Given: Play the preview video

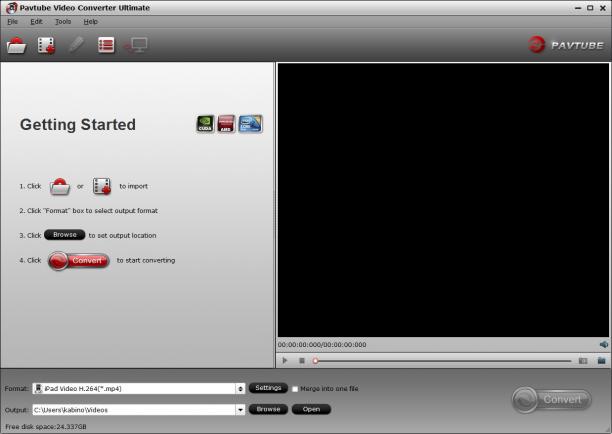Looking at the screenshot, I should tap(285, 361).
